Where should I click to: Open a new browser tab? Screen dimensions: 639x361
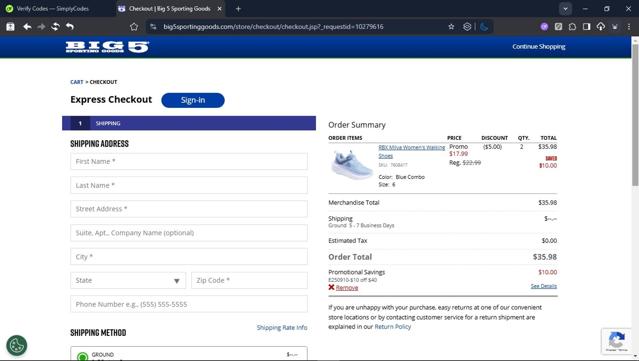[238, 9]
